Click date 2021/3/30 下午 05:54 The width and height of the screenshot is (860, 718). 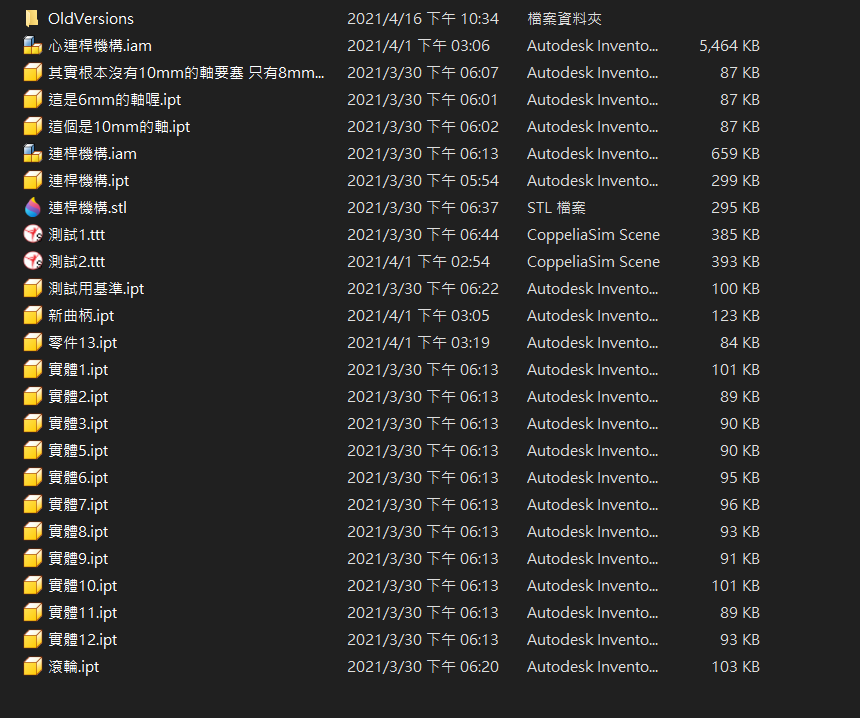[423, 180]
